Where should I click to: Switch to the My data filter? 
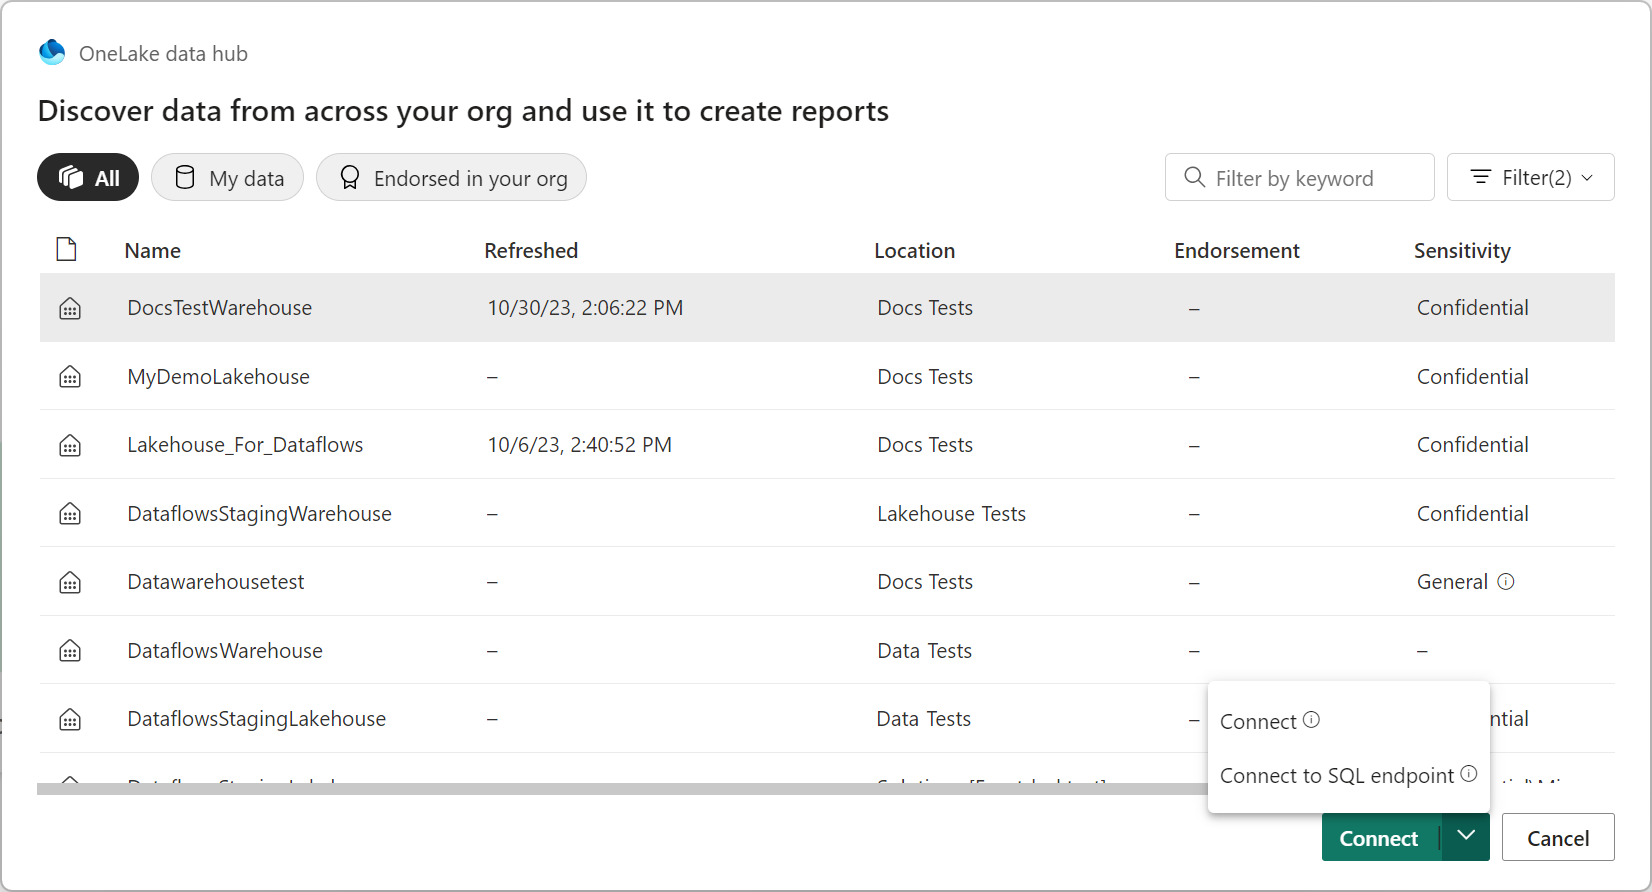point(228,178)
